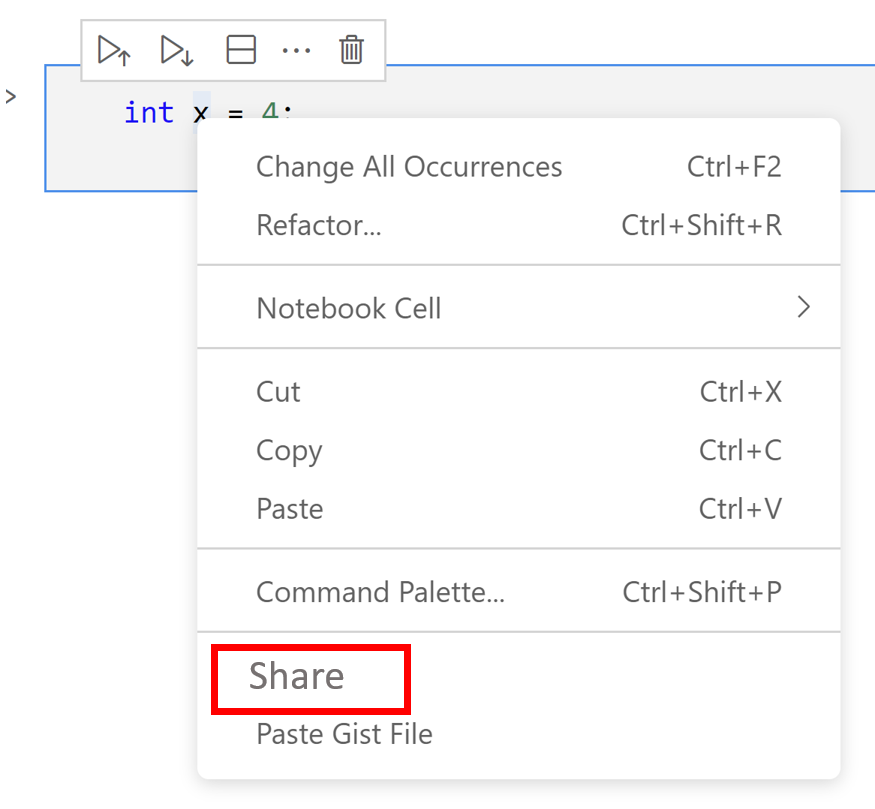Choose Refactor from the context menu
Viewport: 875px width, 809px height.
pos(319,225)
